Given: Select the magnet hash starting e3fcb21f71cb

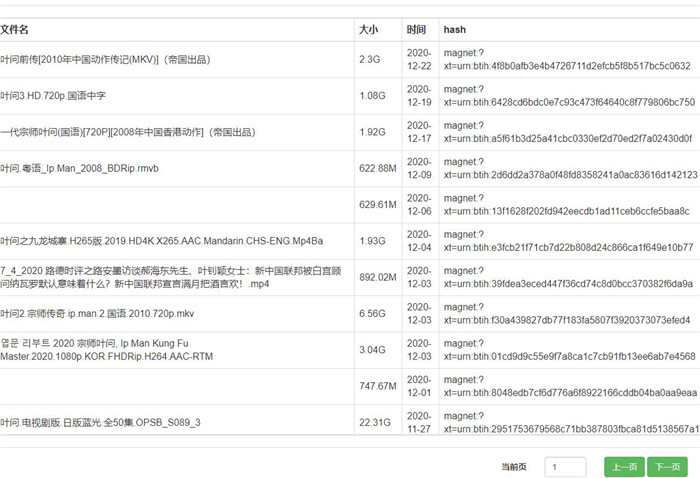Looking at the screenshot, I should [x=568, y=241].
